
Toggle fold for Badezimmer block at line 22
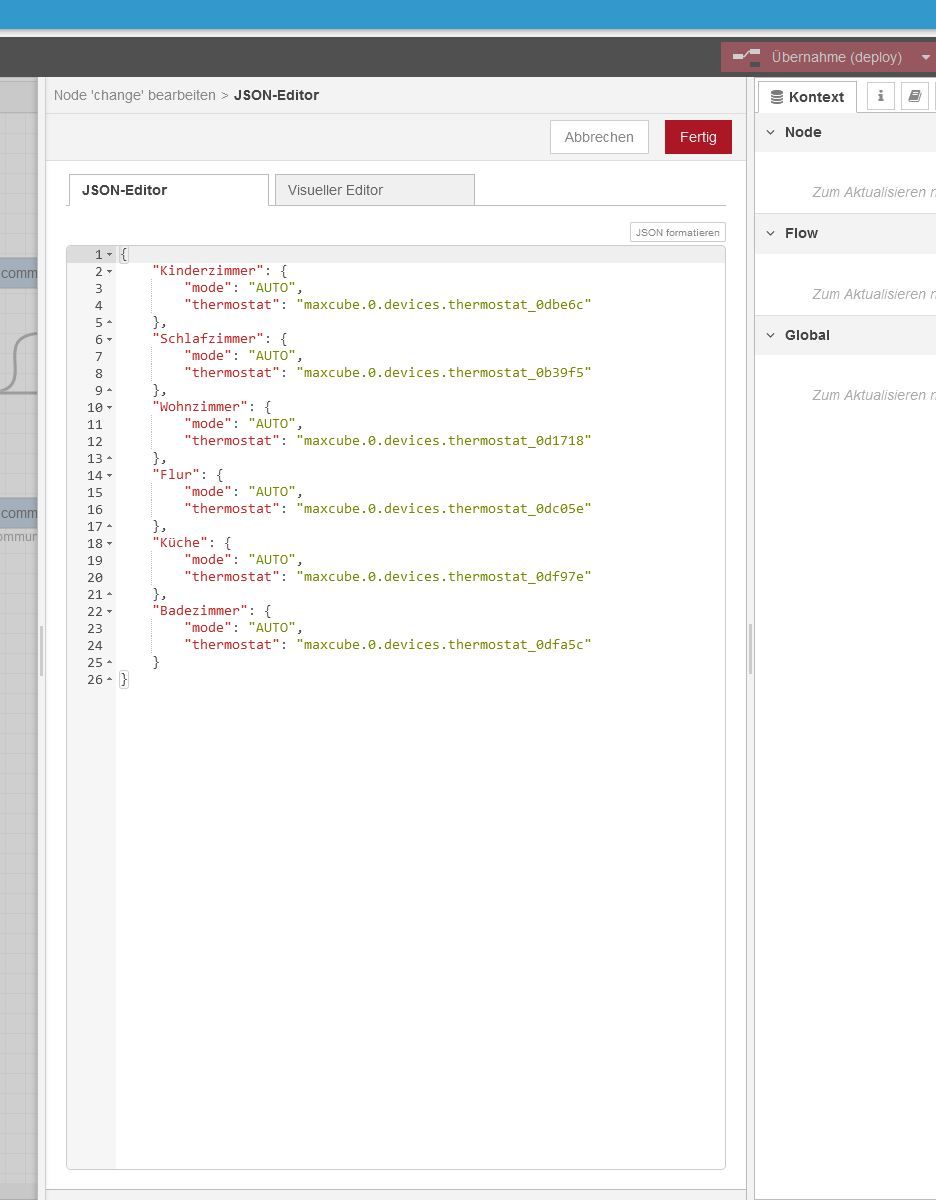click(110, 612)
